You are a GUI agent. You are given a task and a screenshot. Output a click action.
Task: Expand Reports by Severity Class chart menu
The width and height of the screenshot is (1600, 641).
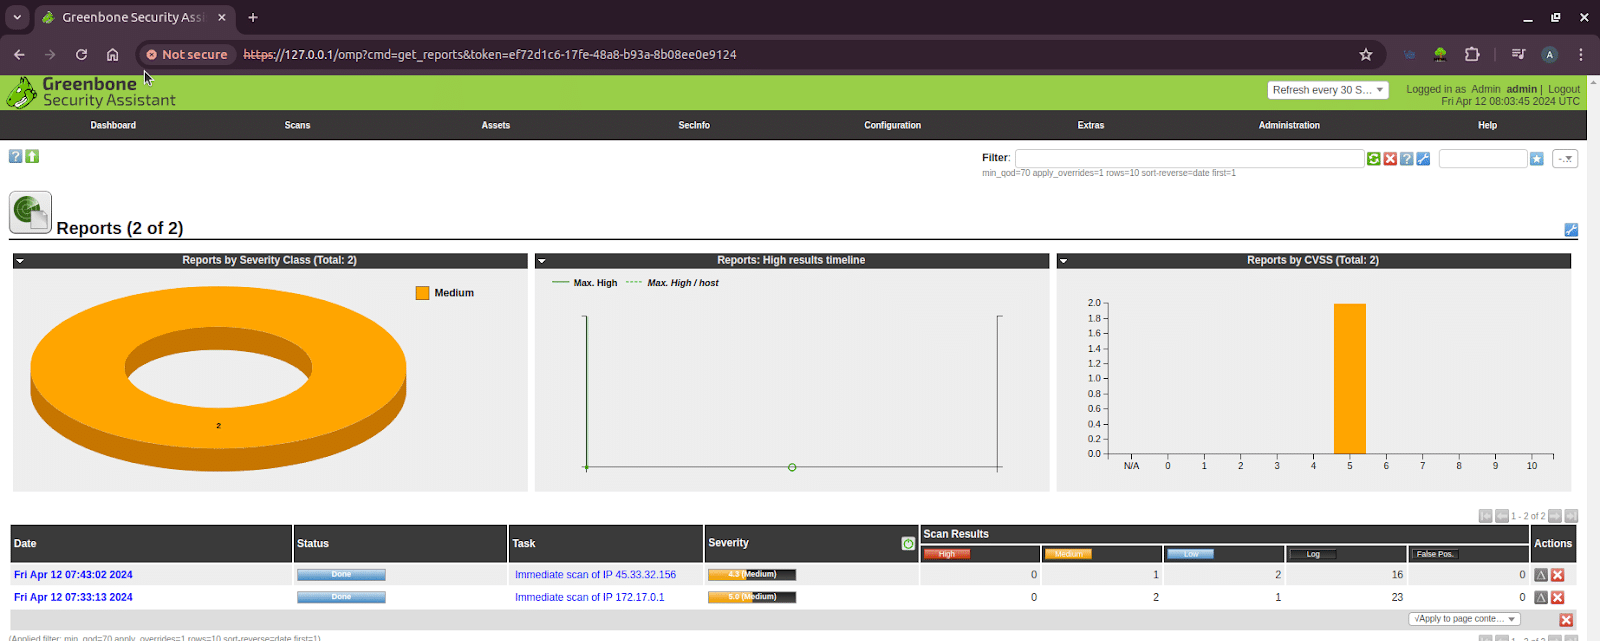click(x=20, y=261)
